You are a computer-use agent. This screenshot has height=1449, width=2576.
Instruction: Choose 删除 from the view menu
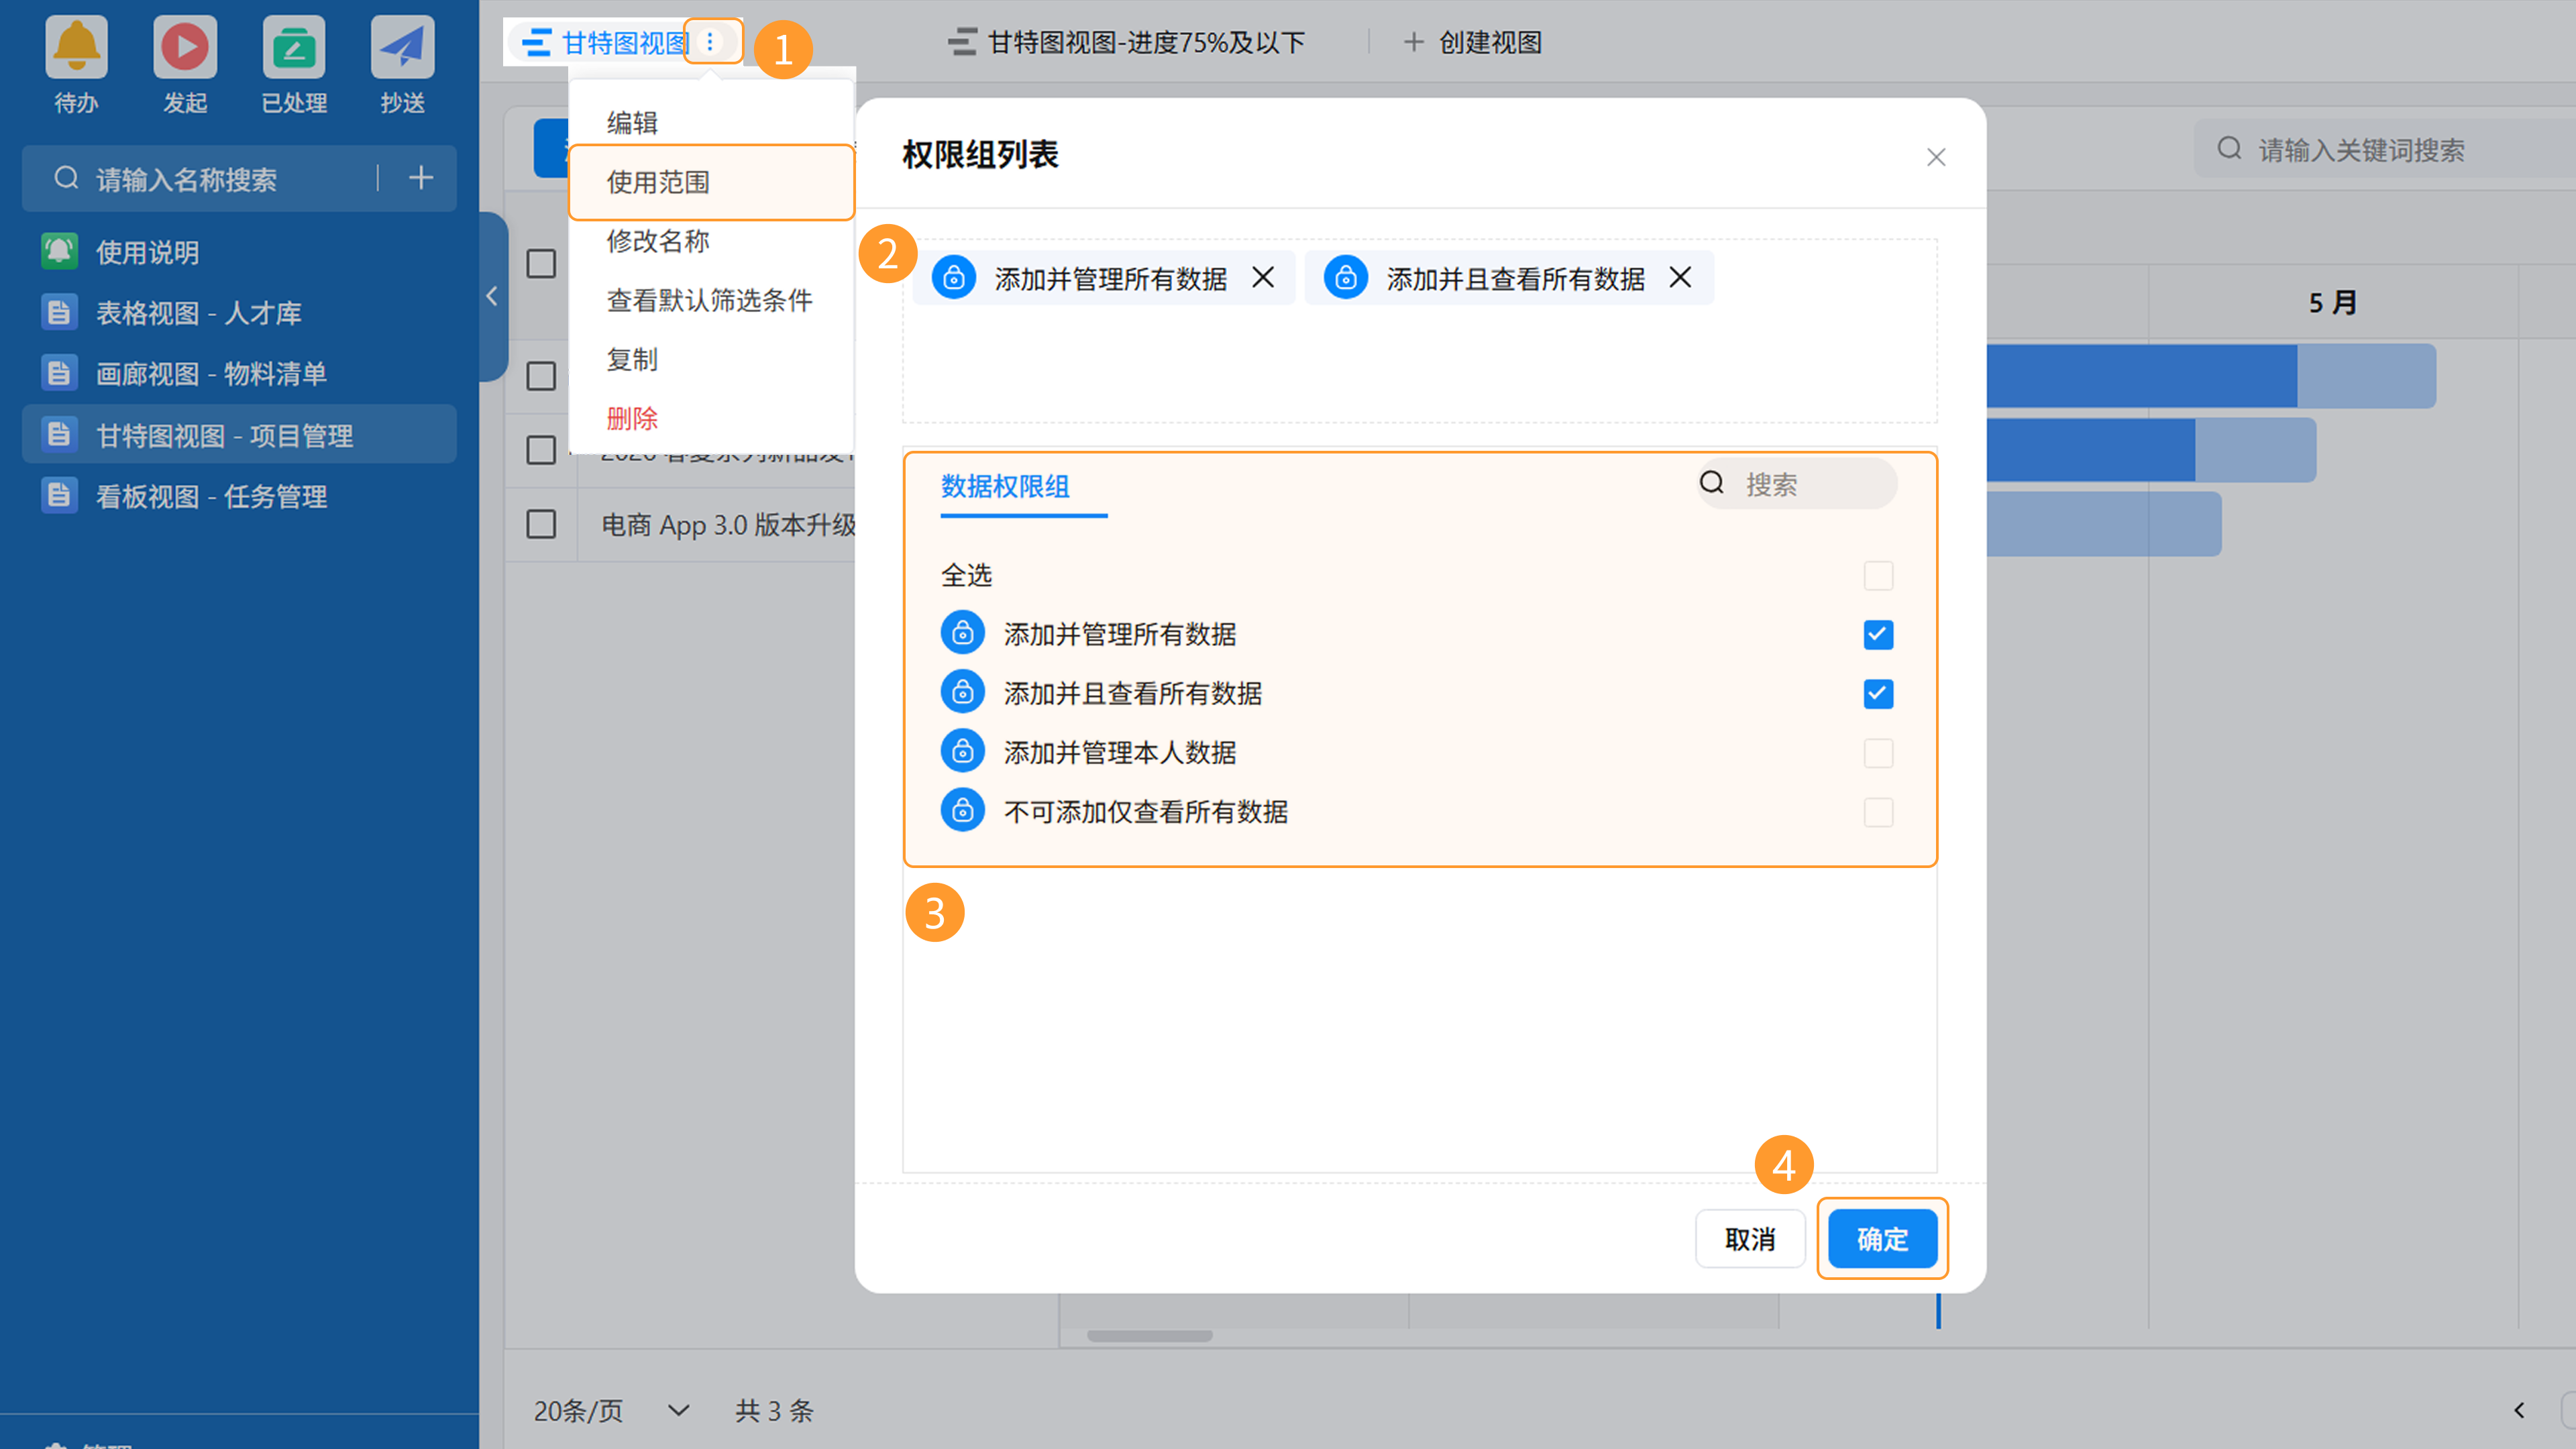[x=632, y=418]
